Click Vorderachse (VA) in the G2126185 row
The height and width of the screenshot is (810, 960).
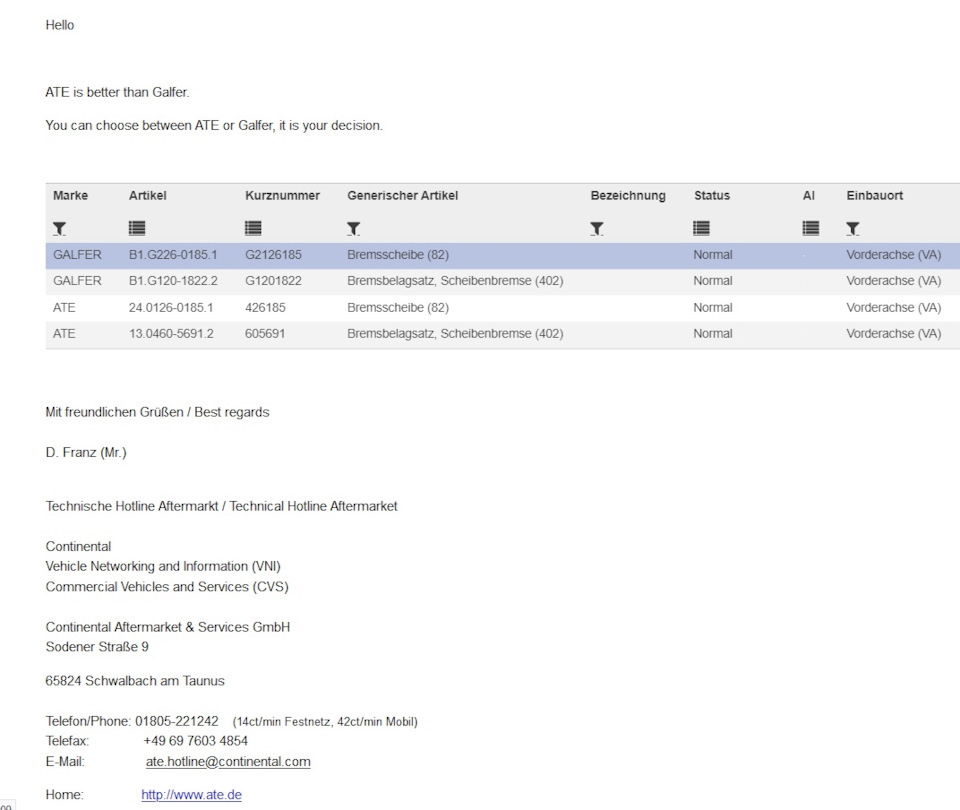893,255
